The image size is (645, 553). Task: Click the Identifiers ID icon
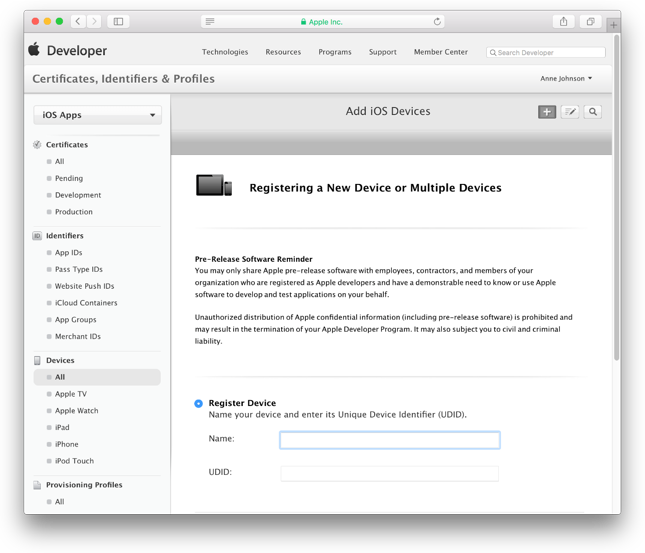(37, 236)
